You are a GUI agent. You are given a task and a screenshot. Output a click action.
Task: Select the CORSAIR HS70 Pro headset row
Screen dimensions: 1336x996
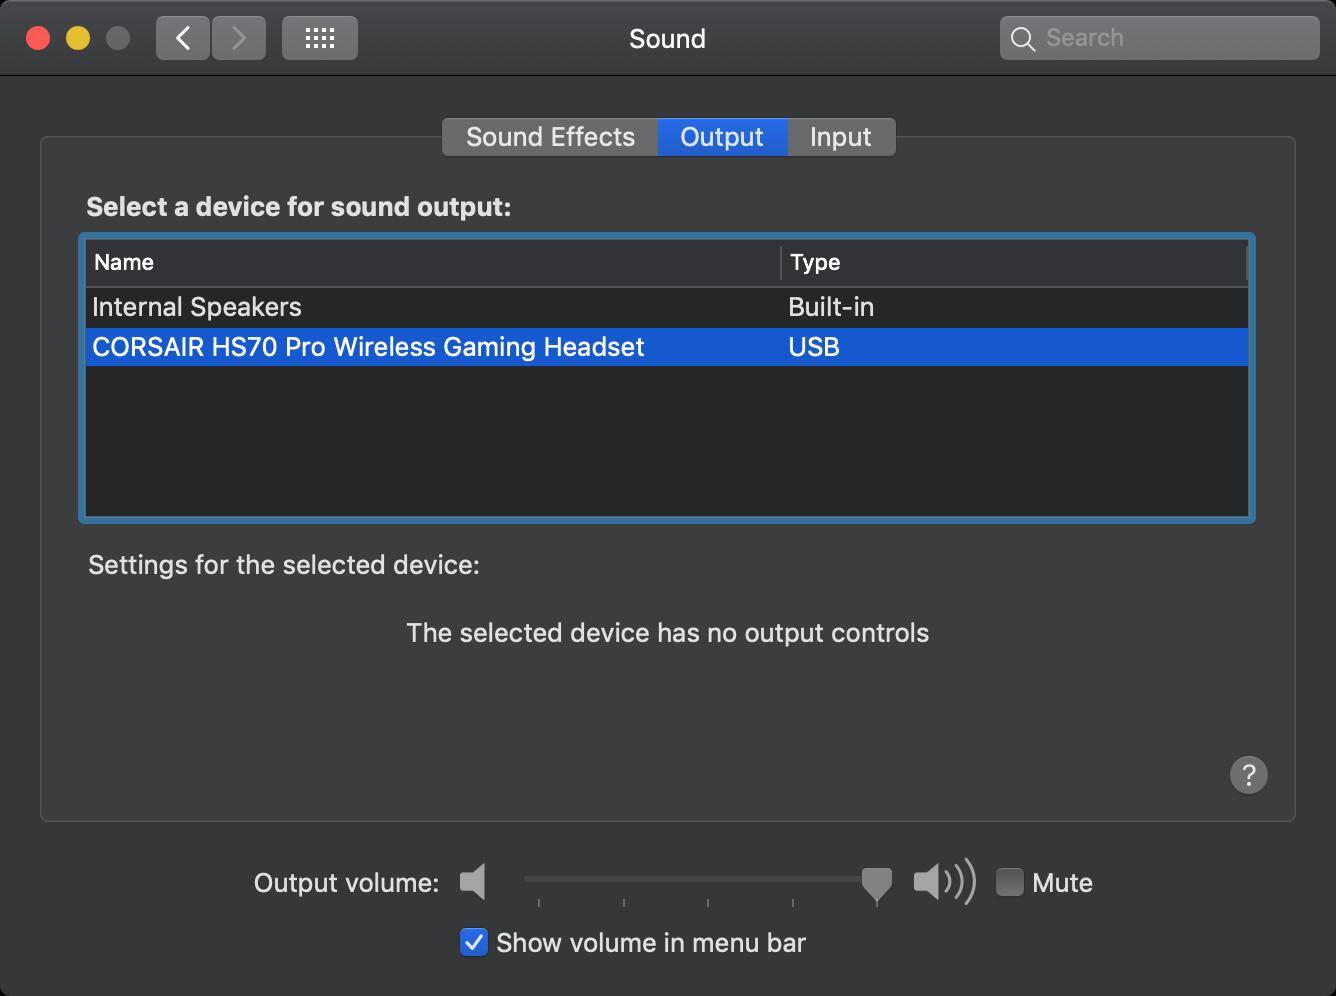368,347
